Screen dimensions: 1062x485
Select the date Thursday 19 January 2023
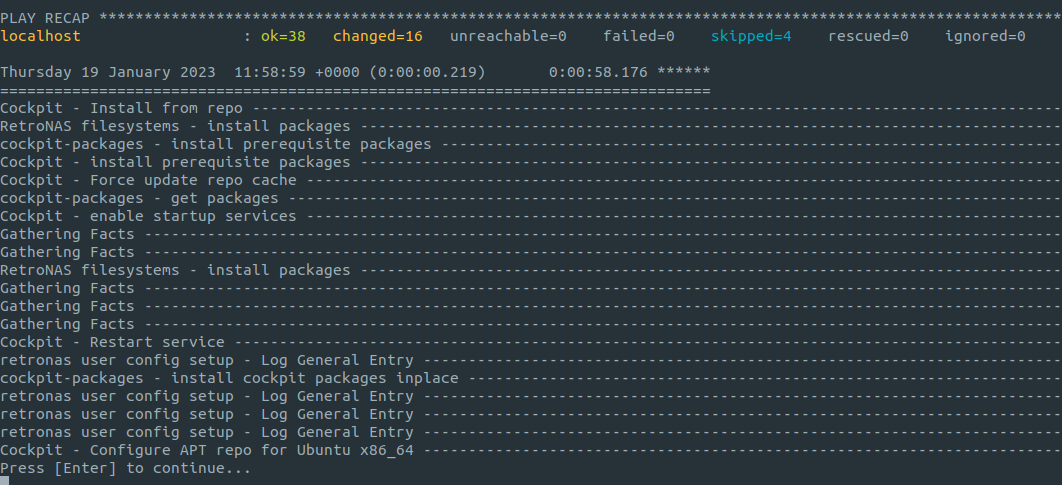click(x=108, y=72)
